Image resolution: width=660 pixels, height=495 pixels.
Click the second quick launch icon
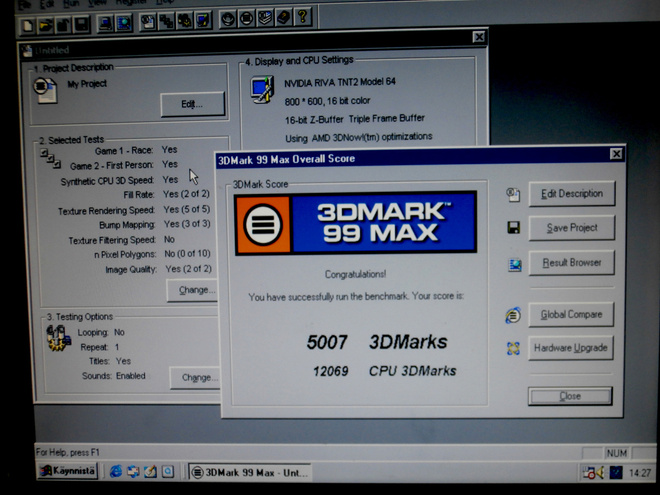coord(133,471)
